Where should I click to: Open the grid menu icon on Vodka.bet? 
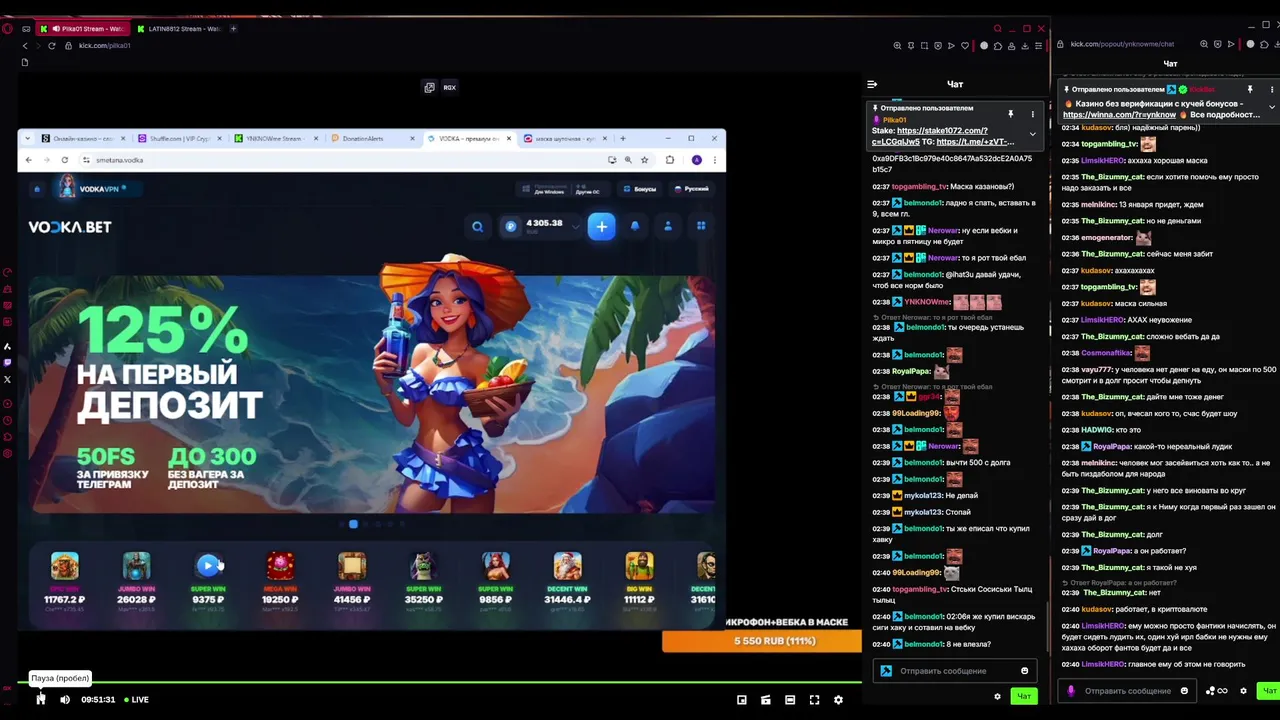click(x=701, y=227)
